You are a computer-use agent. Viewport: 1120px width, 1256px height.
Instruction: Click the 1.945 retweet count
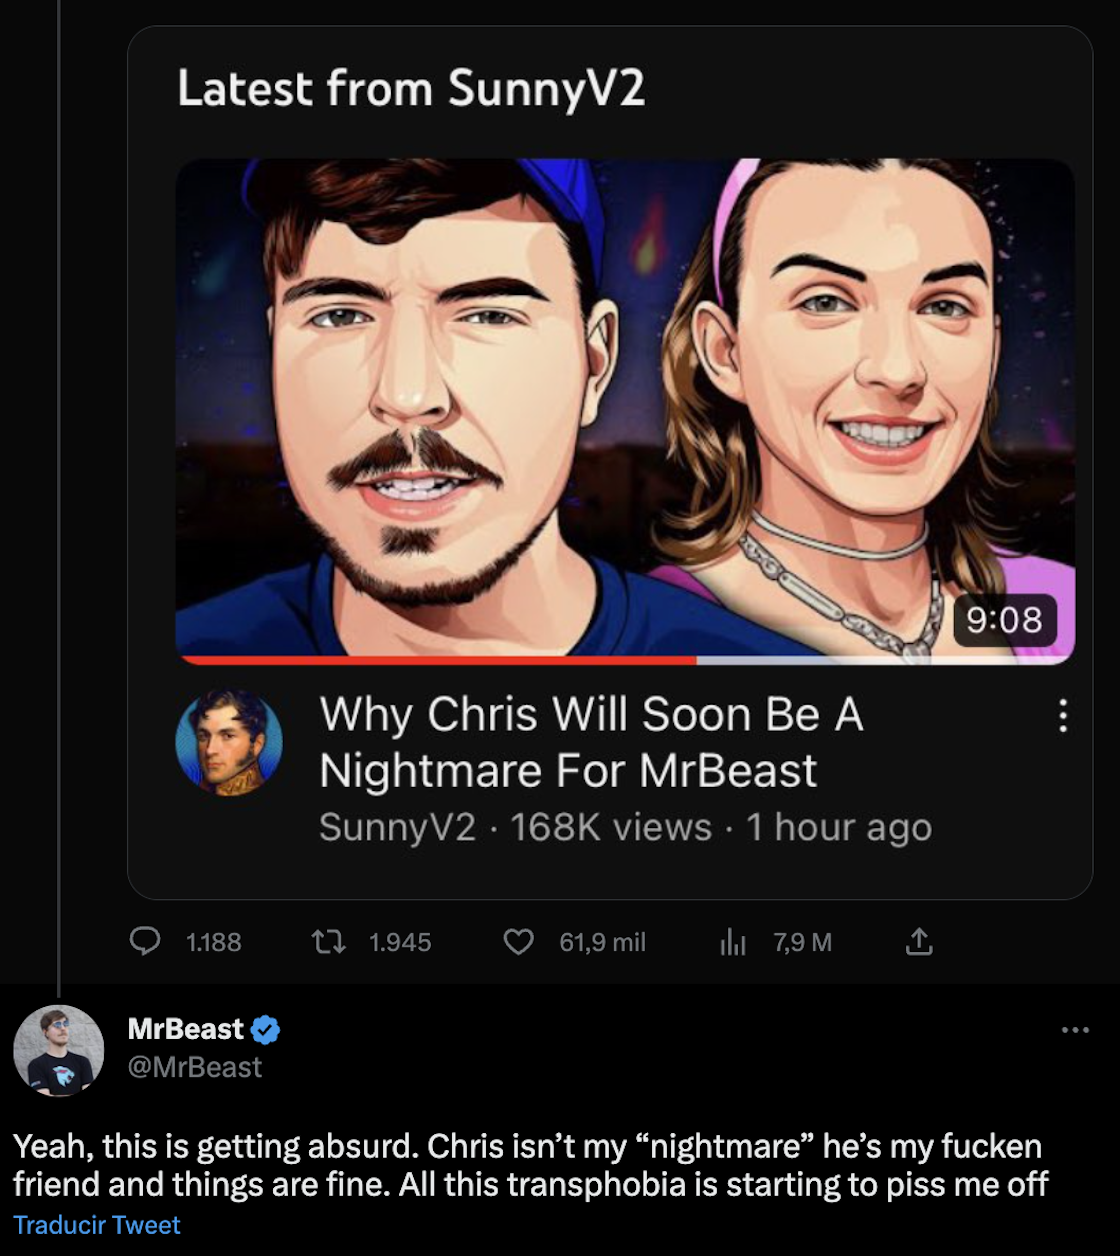point(400,942)
